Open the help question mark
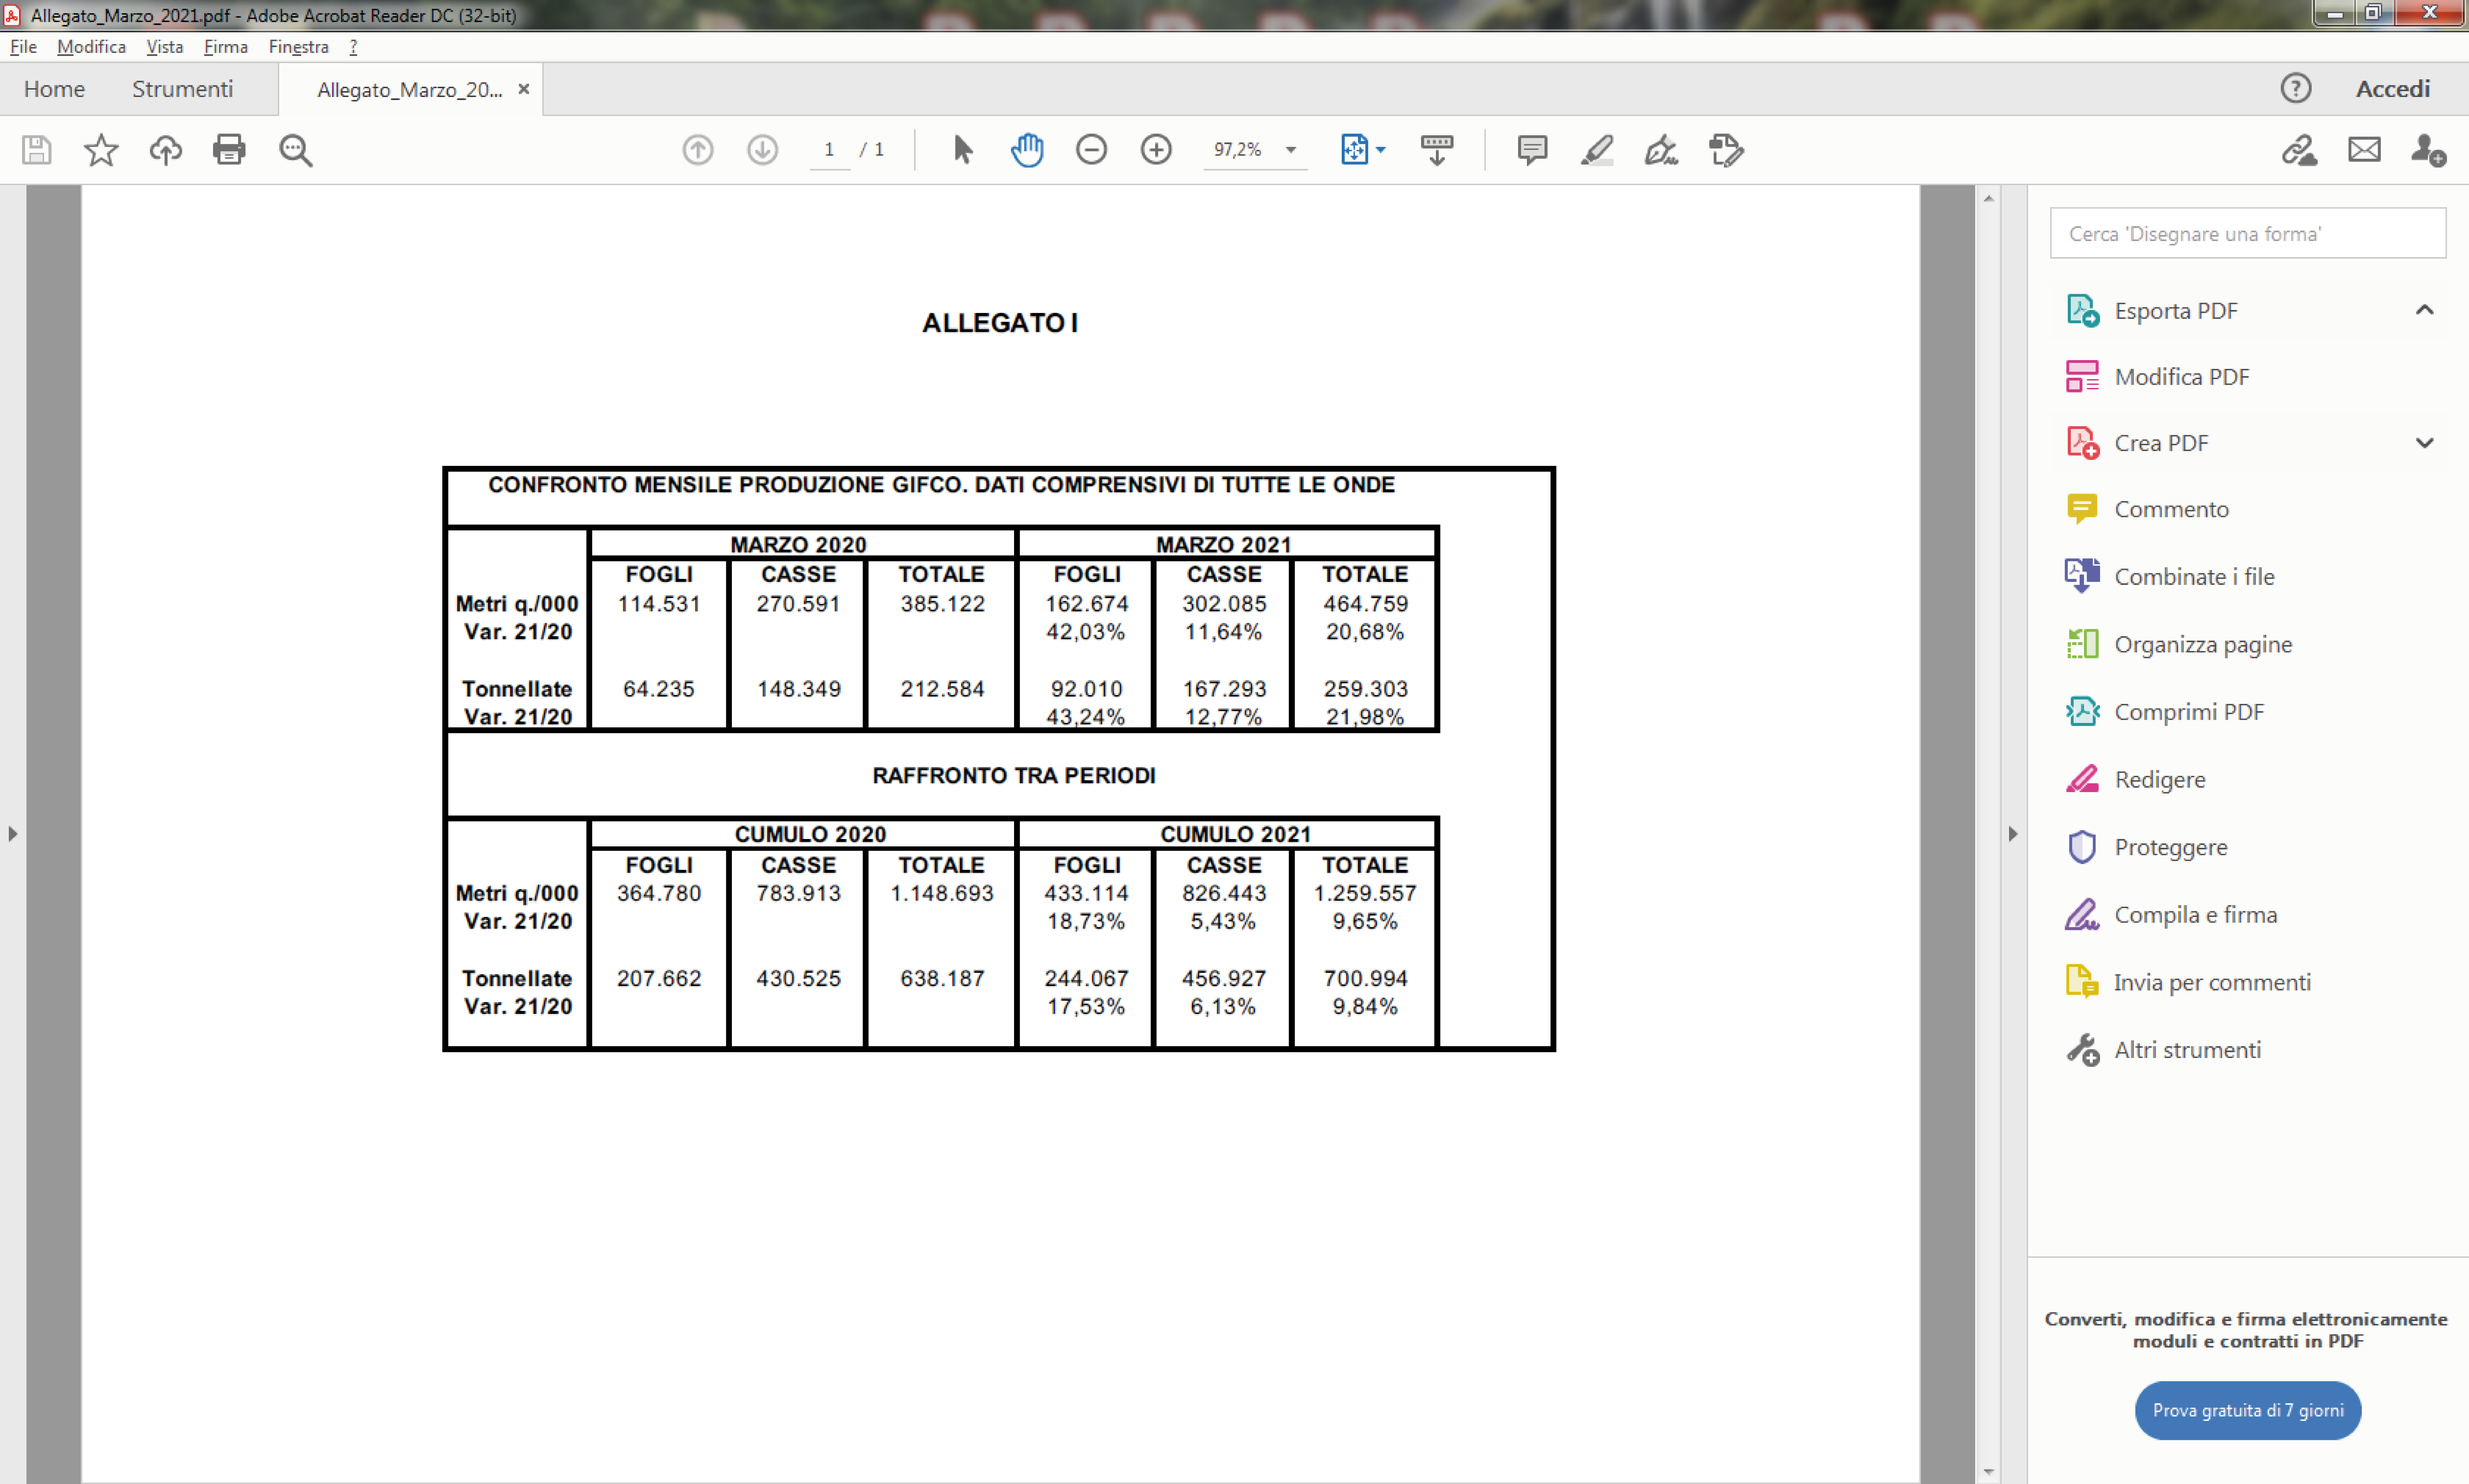The height and width of the screenshot is (1484, 2469). coord(2296,89)
